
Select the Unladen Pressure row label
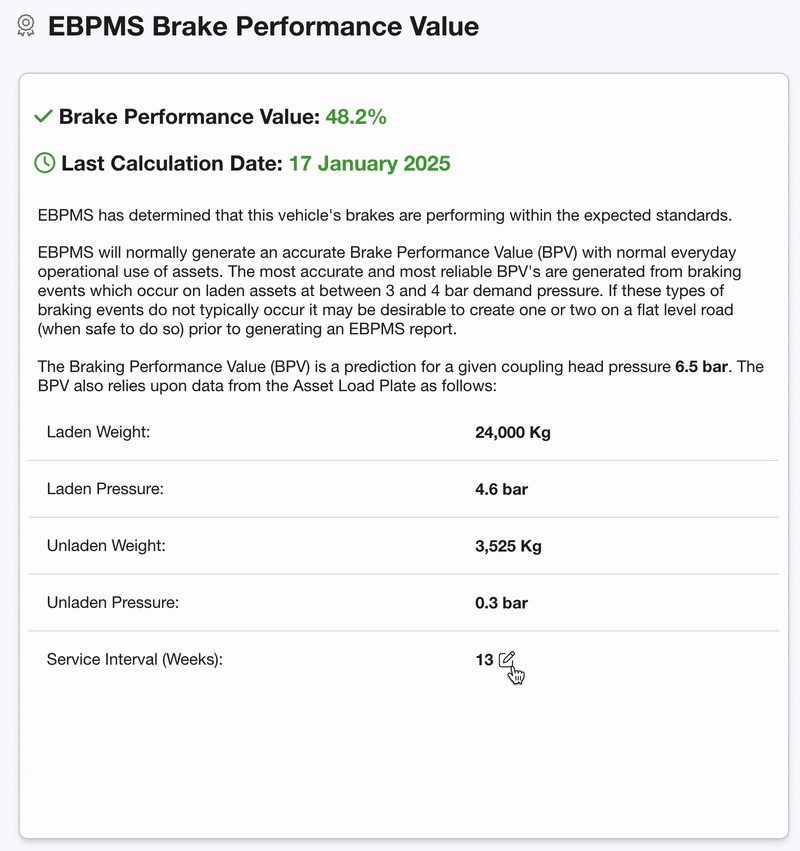[112, 603]
